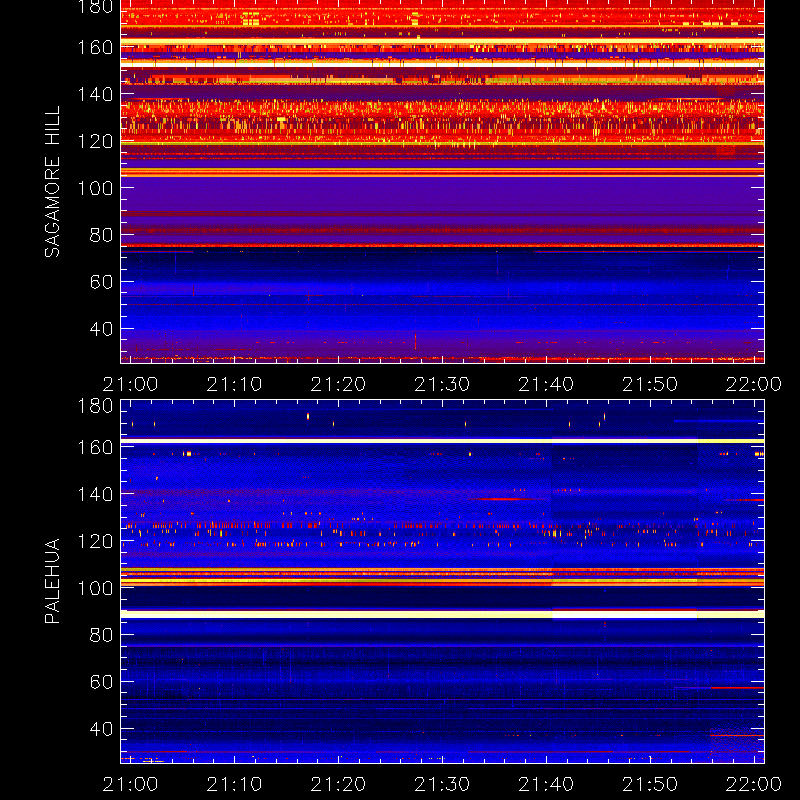Select the 60 tick label on Sagamore Hill axis
This screenshot has width=800, height=800.
click(101, 282)
